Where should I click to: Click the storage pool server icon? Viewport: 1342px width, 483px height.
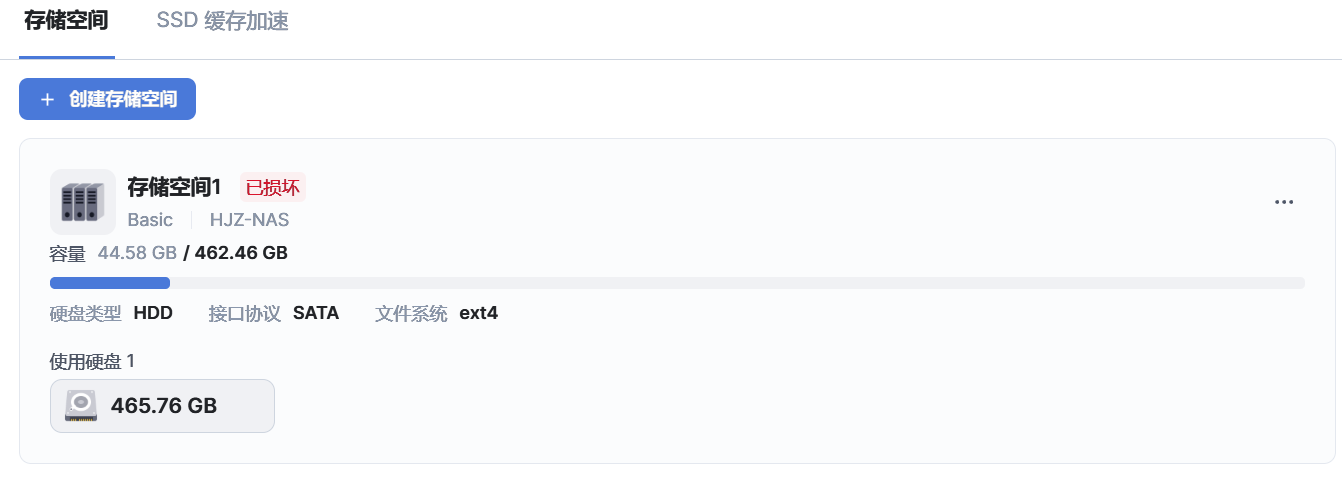(x=82, y=202)
